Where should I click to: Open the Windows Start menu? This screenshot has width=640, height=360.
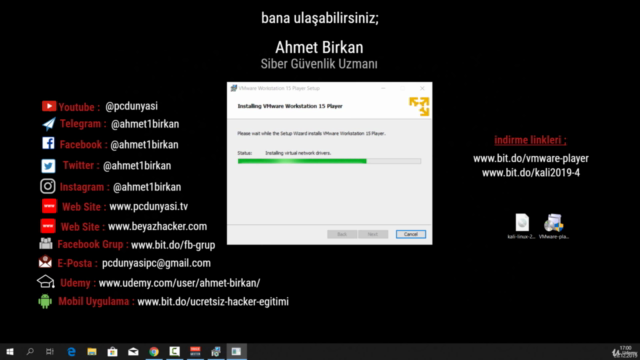pyautogui.click(x=10, y=351)
